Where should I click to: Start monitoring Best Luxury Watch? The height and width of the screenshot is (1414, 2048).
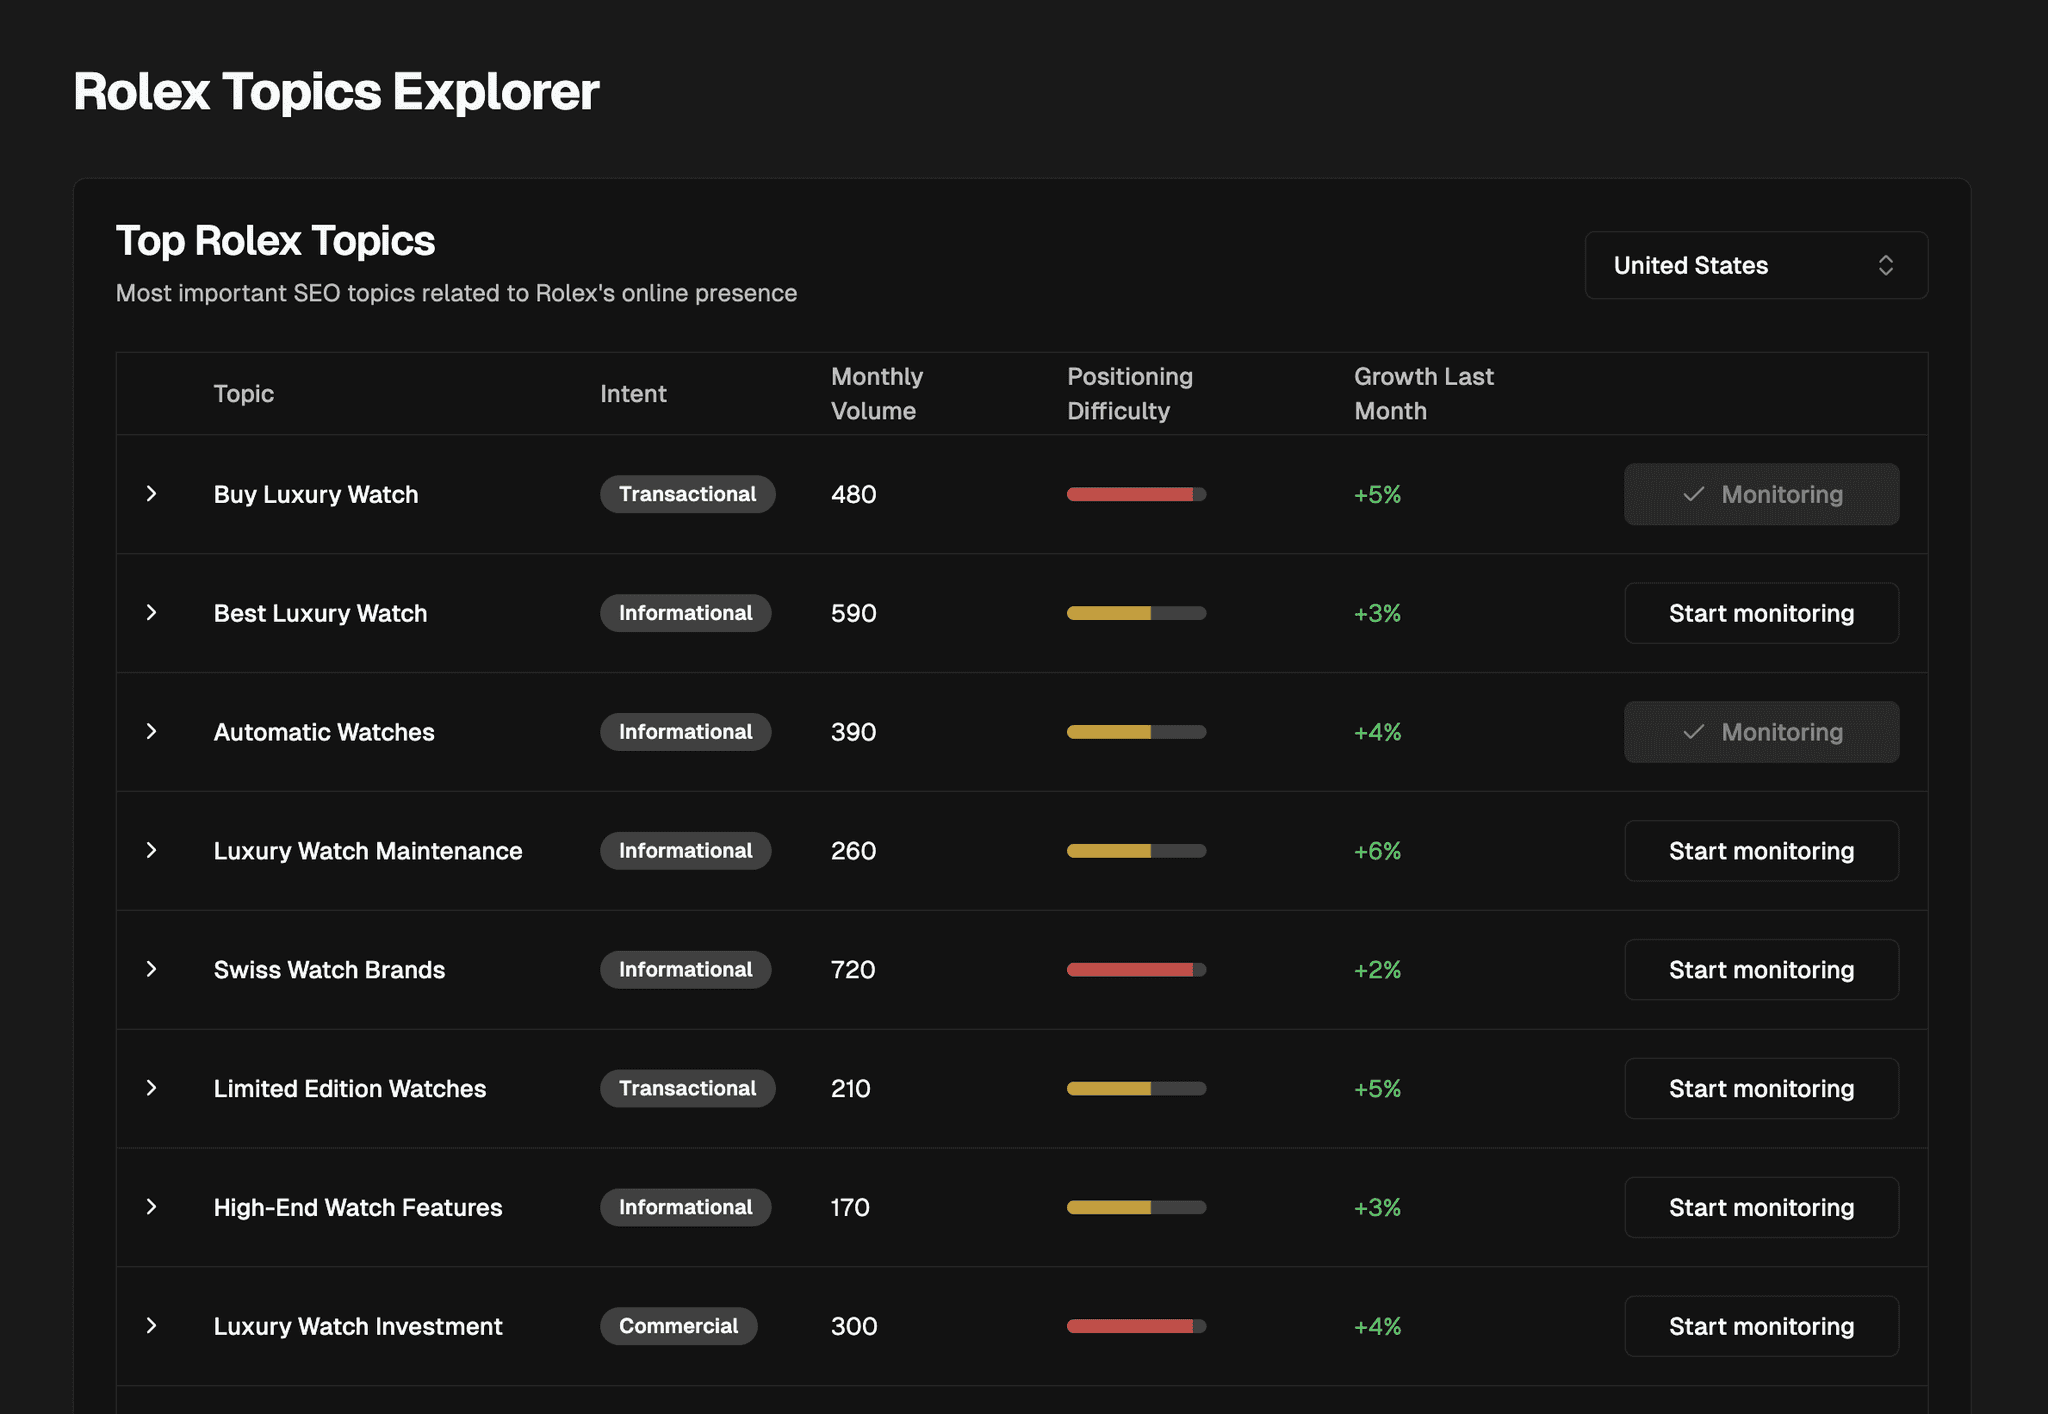pos(1761,613)
